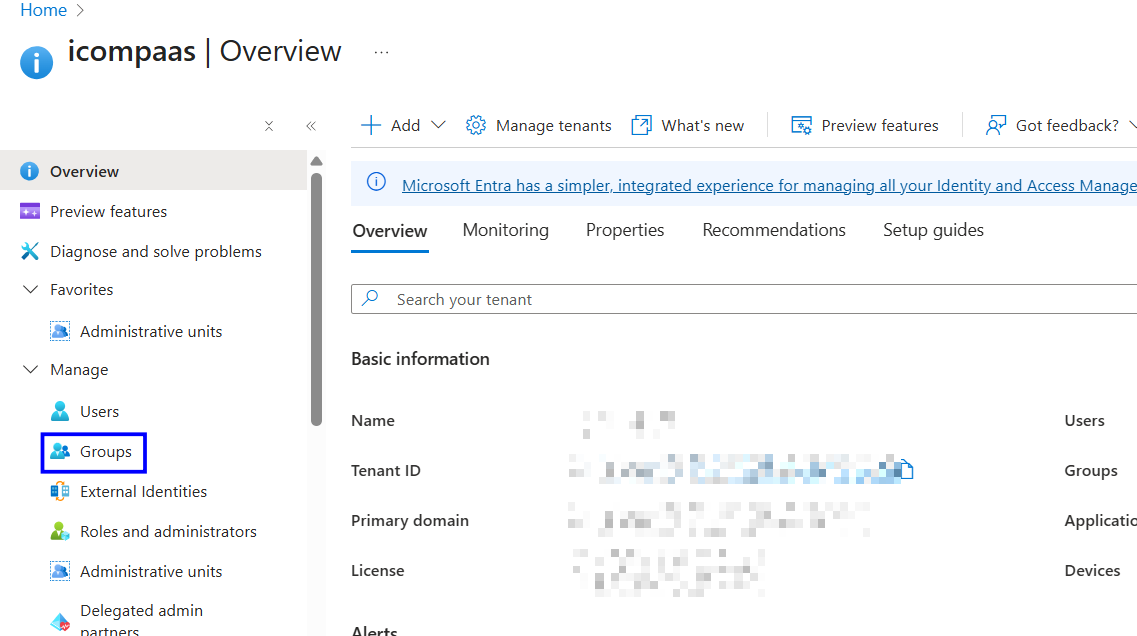Open the Add dropdown chevron
Viewport: 1137px width, 636px height.
click(x=438, y=125)
